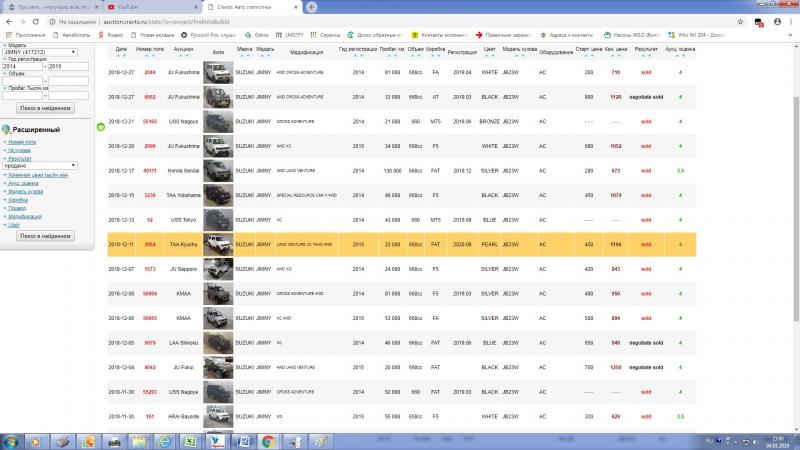
Task: Go back to the previous page
Action: coord(9,22)
